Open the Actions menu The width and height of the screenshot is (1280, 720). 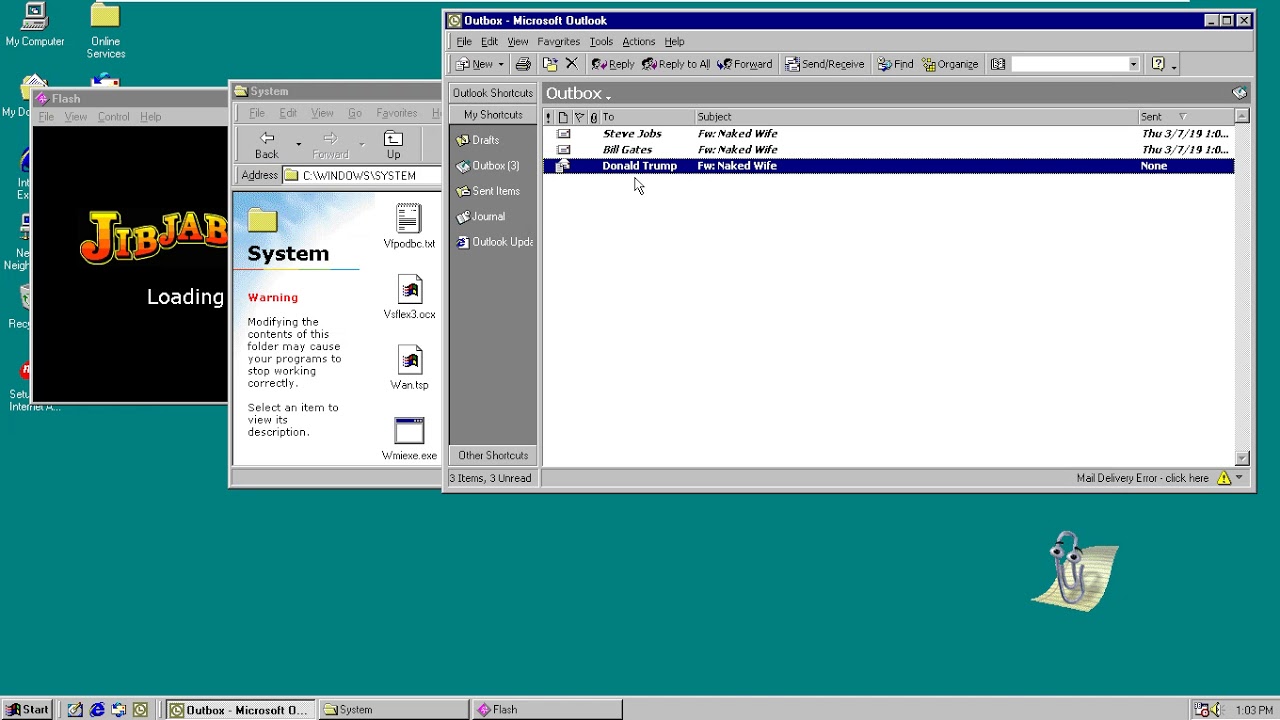tap(639, 42)
